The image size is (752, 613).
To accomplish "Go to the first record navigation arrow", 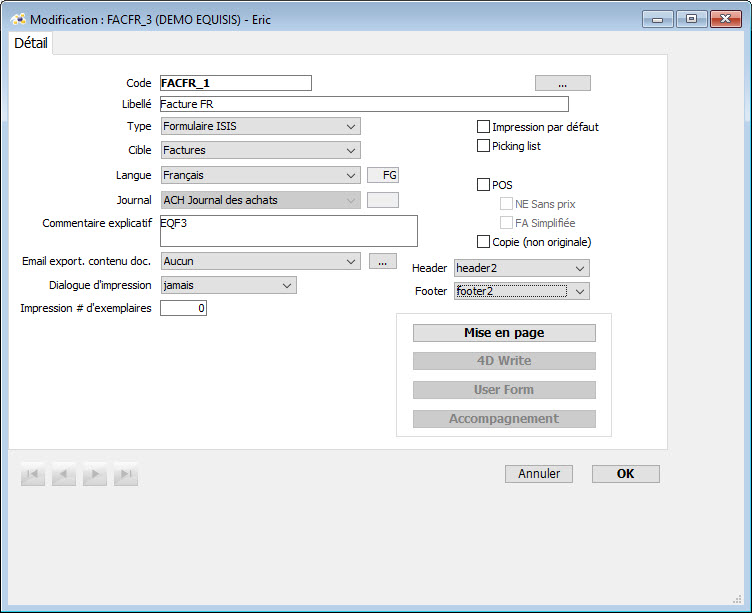I will coord(33,475).
